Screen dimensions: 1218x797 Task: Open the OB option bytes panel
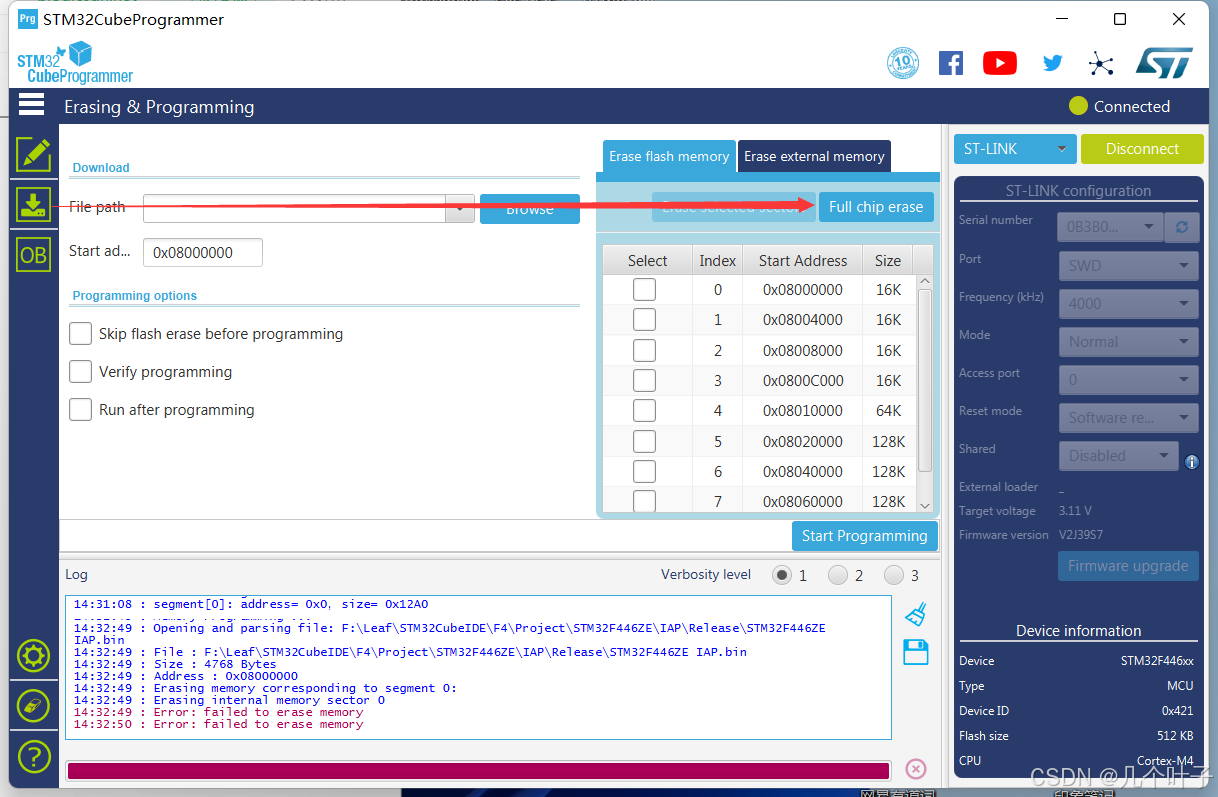(33, 255)
